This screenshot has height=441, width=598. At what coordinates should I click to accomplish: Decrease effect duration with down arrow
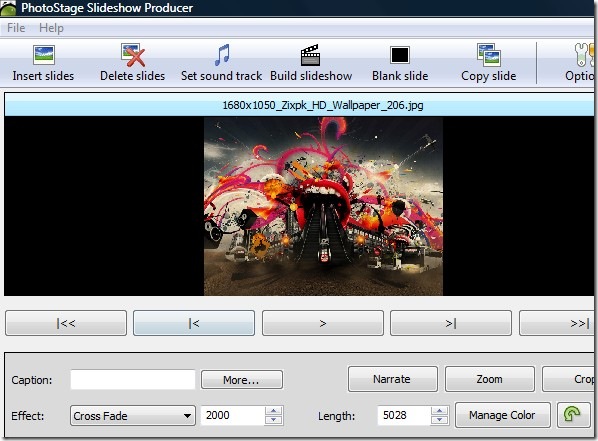[x=273, y=420]
